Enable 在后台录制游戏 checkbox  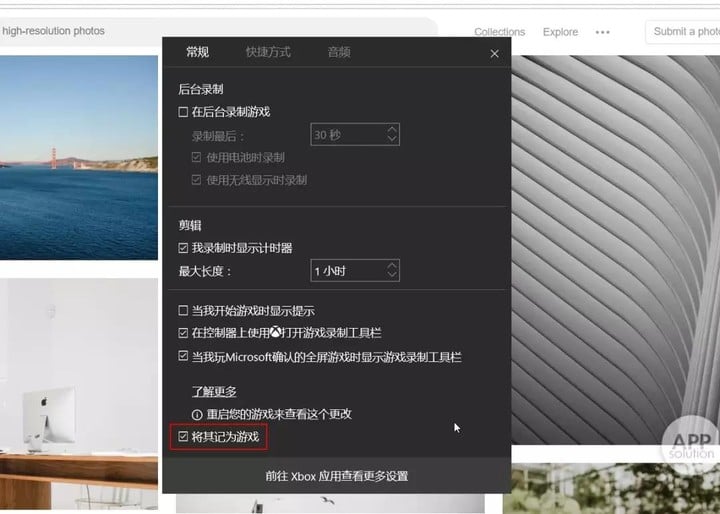click(183, 112)
